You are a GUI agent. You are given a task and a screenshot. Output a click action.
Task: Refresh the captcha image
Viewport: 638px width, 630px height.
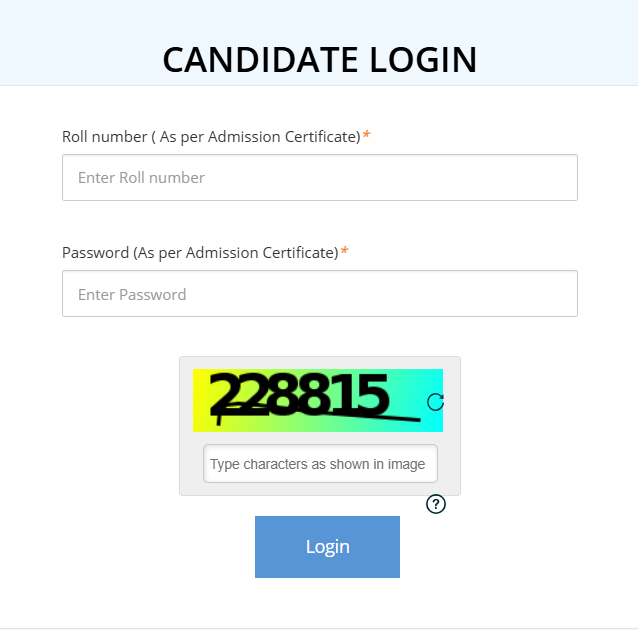(435, 402)
